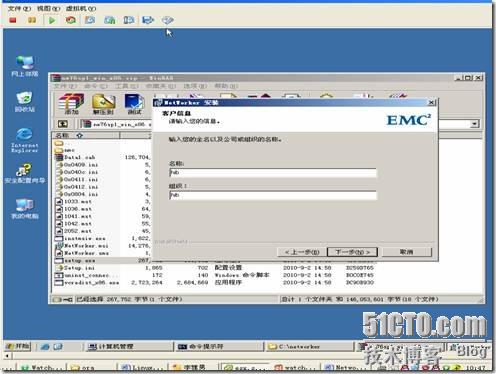Screen dimensions: 496x374
Task: Click the IE quick launch icon
Action: point(45,347)
